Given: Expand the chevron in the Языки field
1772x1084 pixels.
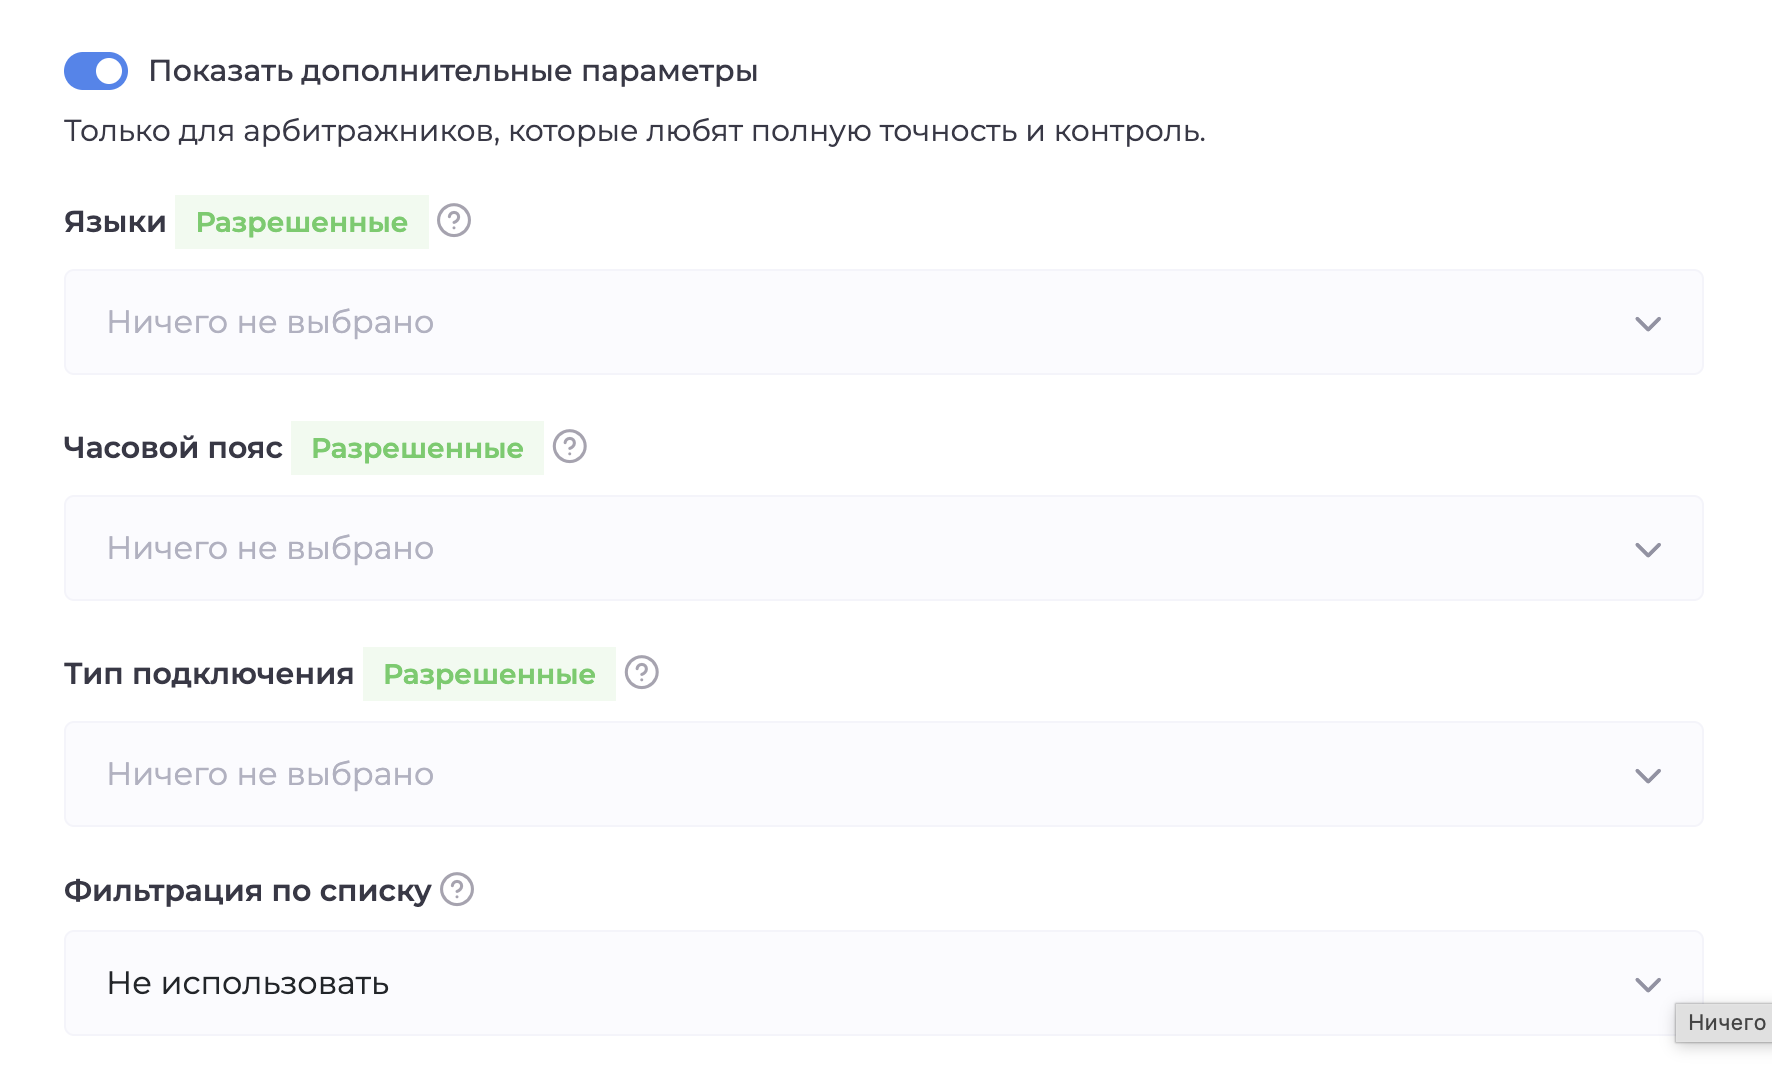Looking at the screenshot, I should point(1648,322).
